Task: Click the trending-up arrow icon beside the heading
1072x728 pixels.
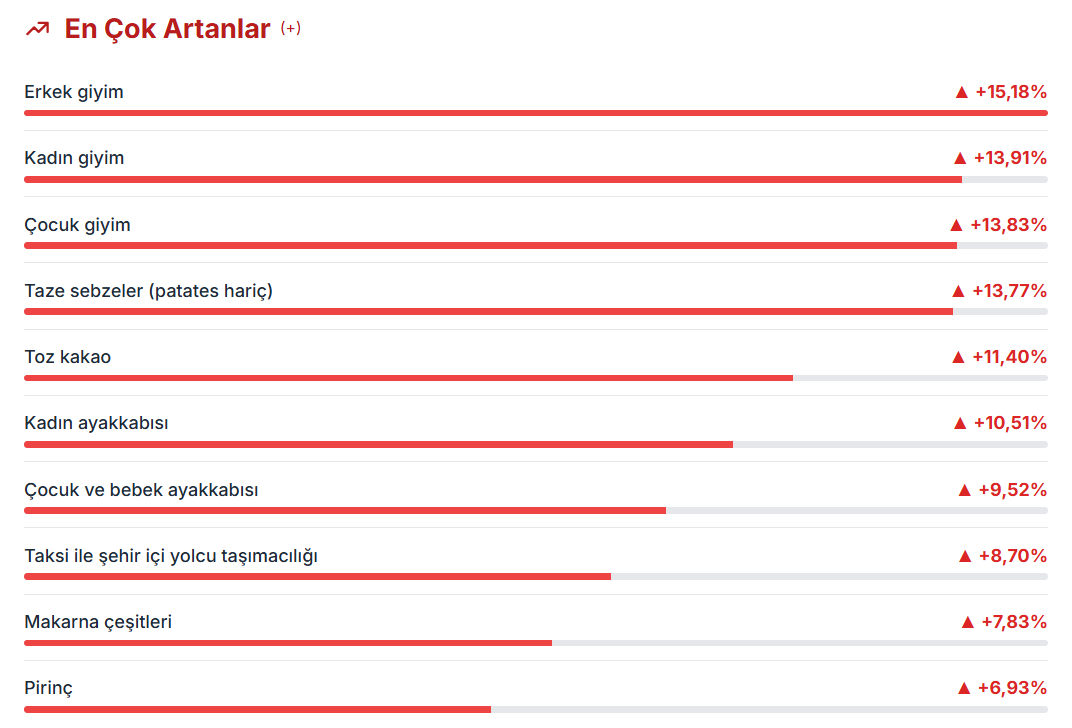Action: [37, 29]
